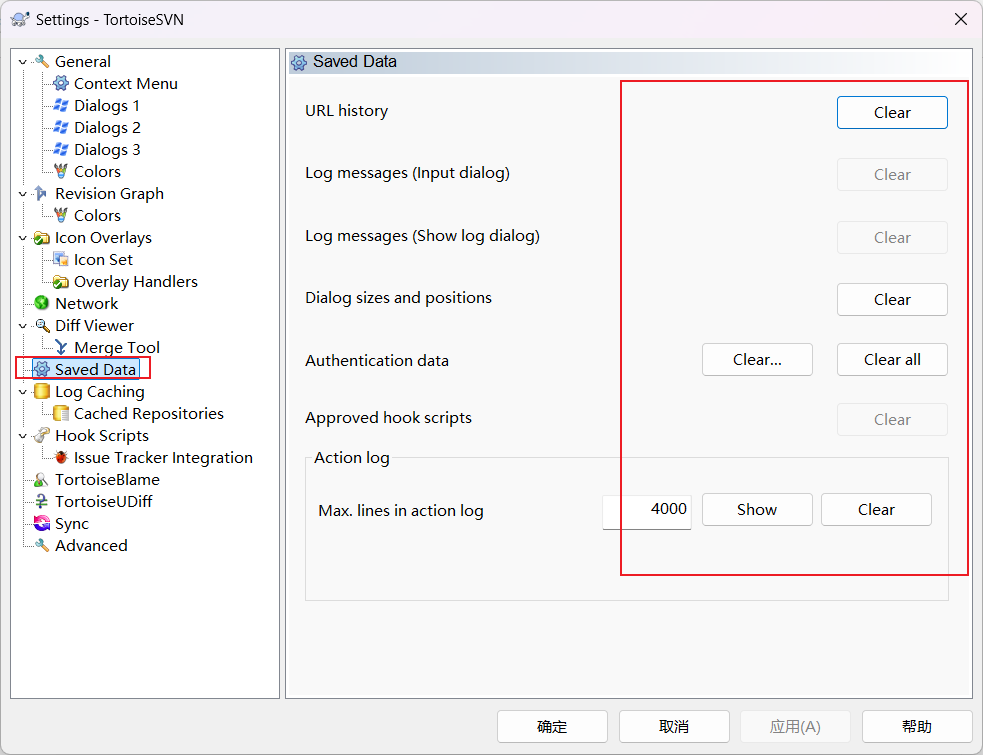983x755 pixels.
Task: Click the Saved Data header gear icon
Action: pos(299,62)
